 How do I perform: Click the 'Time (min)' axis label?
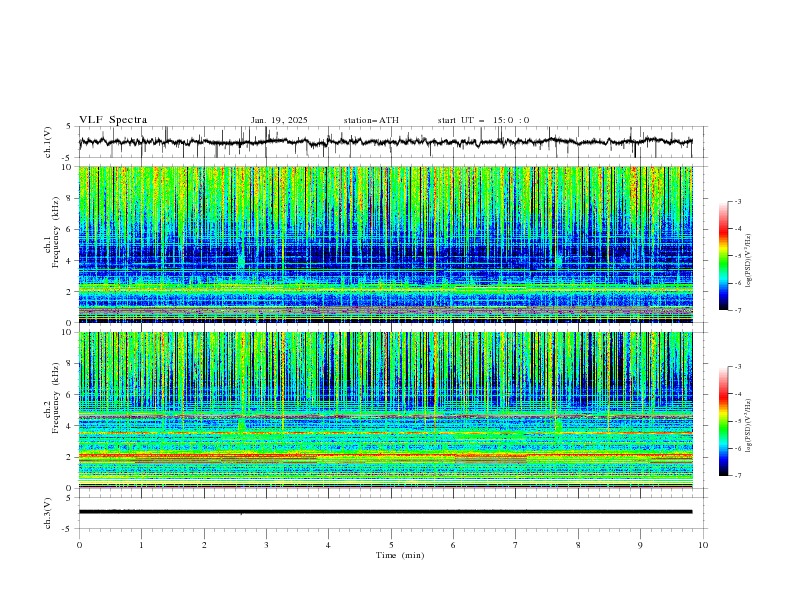(400, 555)
